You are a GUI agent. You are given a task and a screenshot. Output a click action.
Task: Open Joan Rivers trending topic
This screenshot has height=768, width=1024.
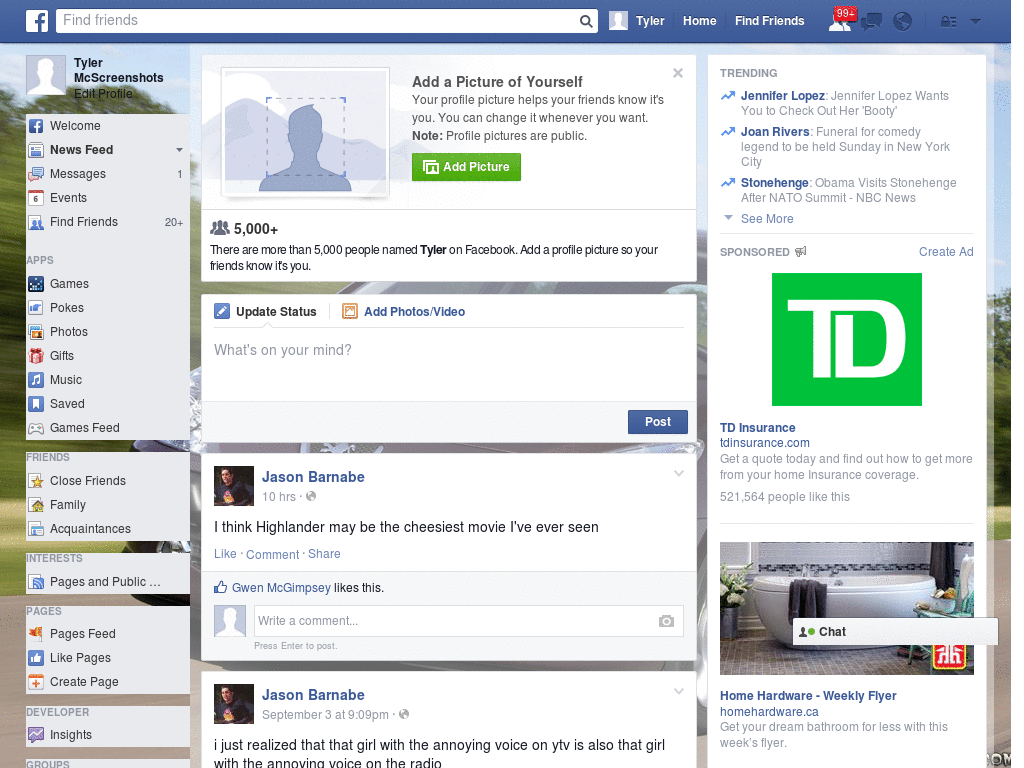click(775, 132)
